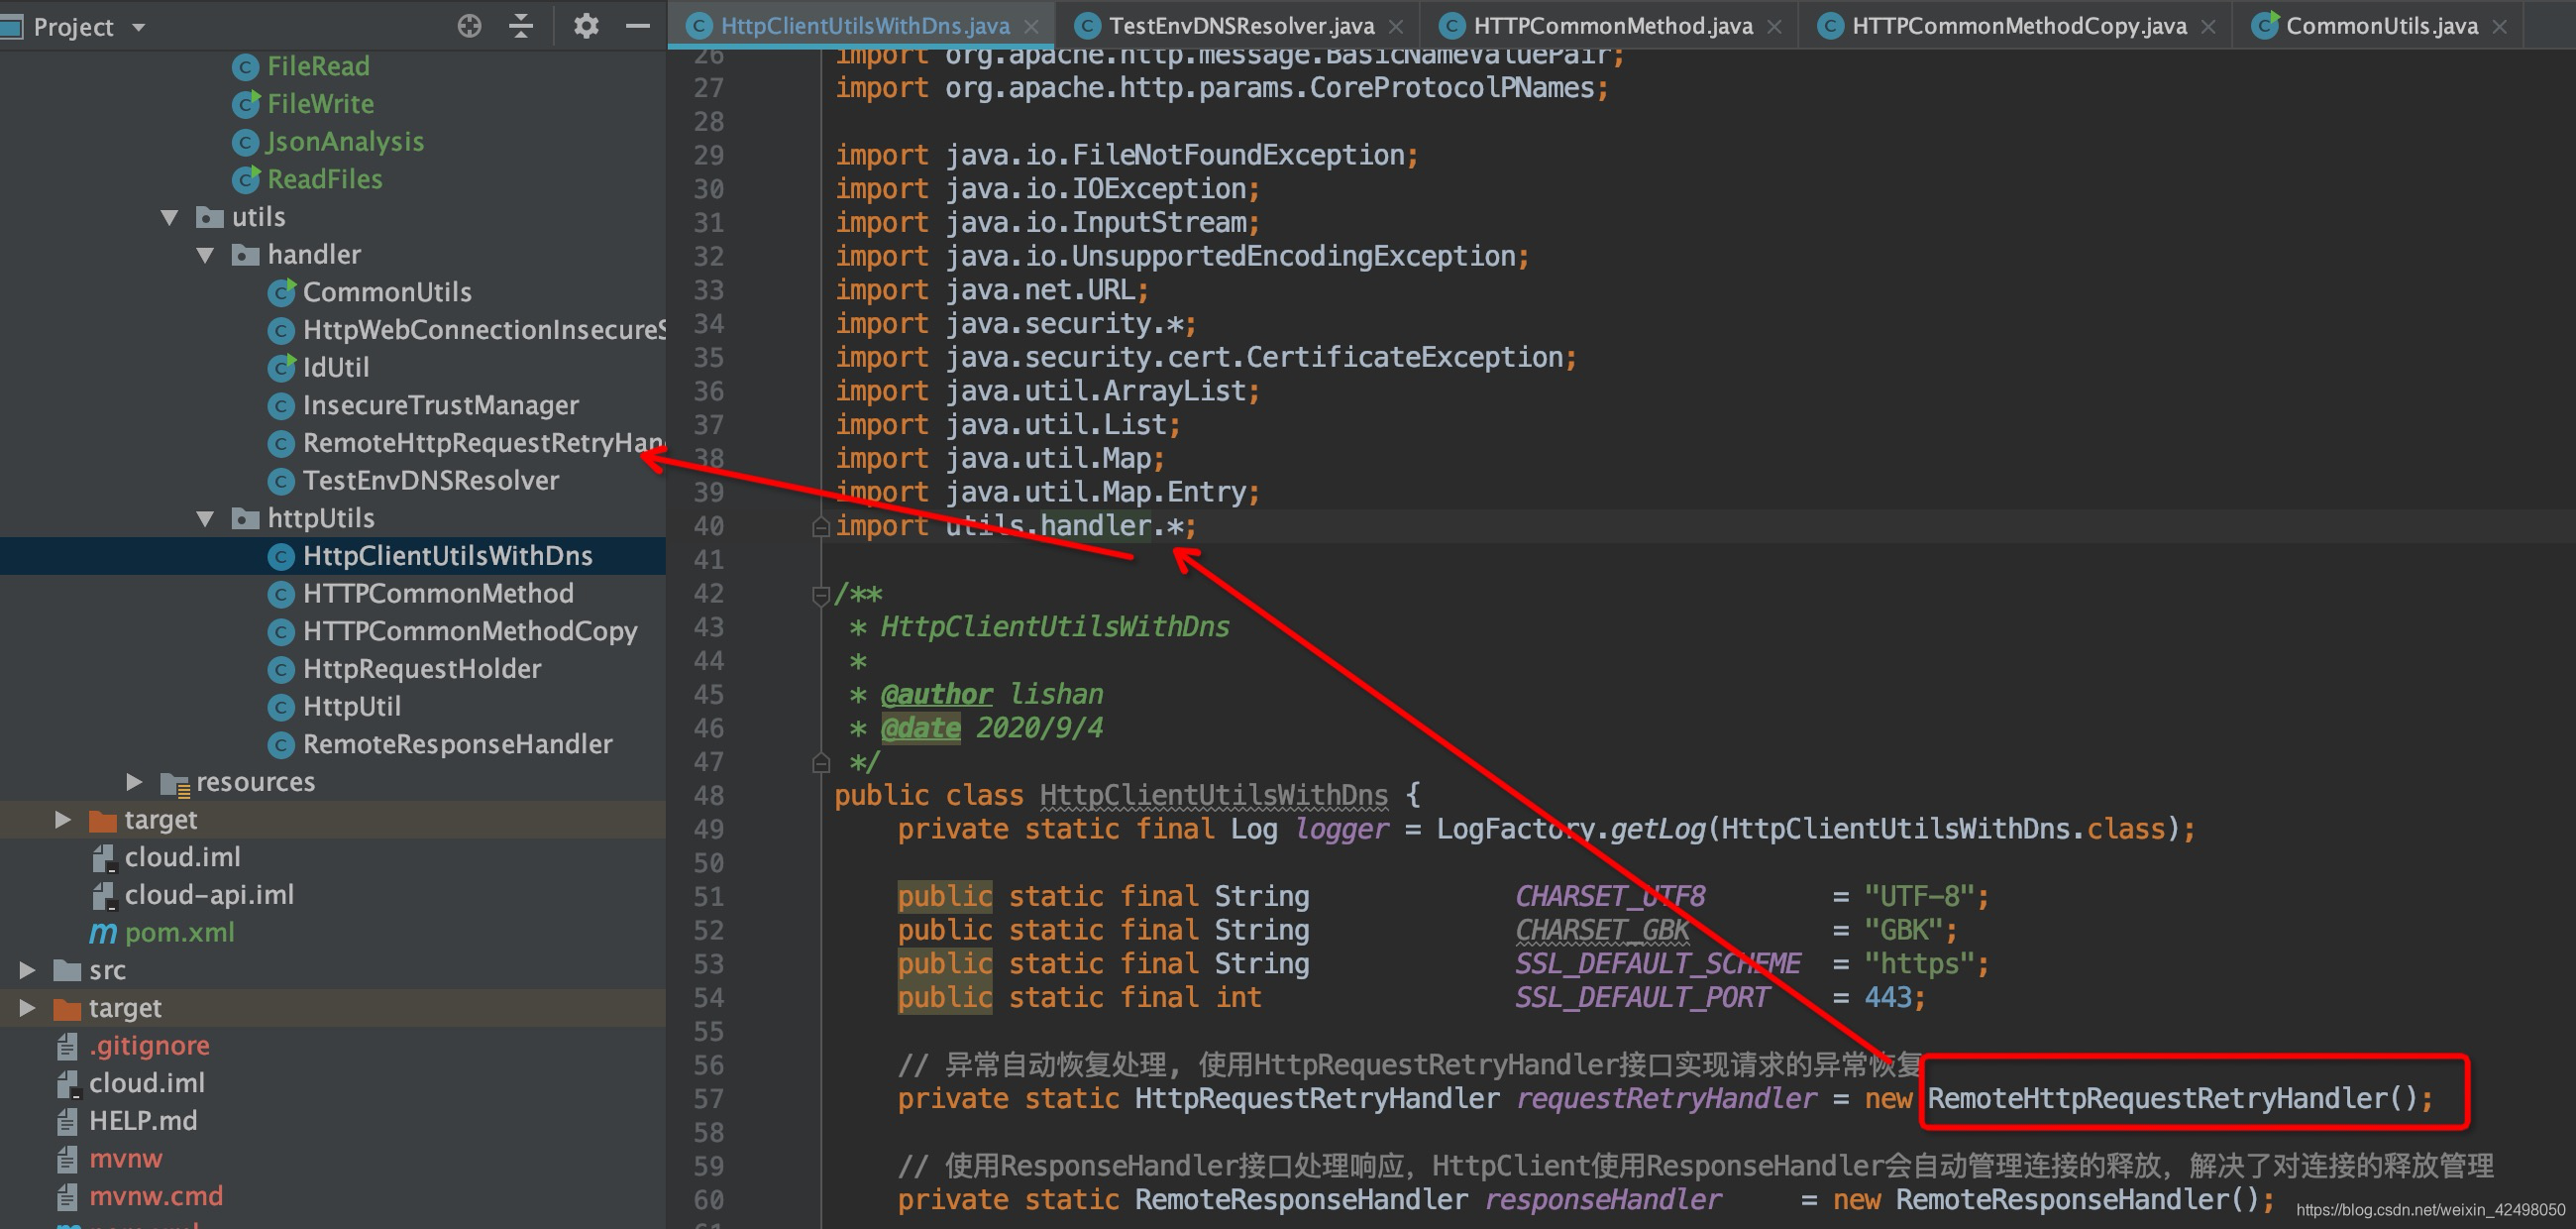This screenshot has width=2576, height=1229.
Task: Switch to HTTPCommonMethodCopy.java tab
Action: [x=2018, y=26]
